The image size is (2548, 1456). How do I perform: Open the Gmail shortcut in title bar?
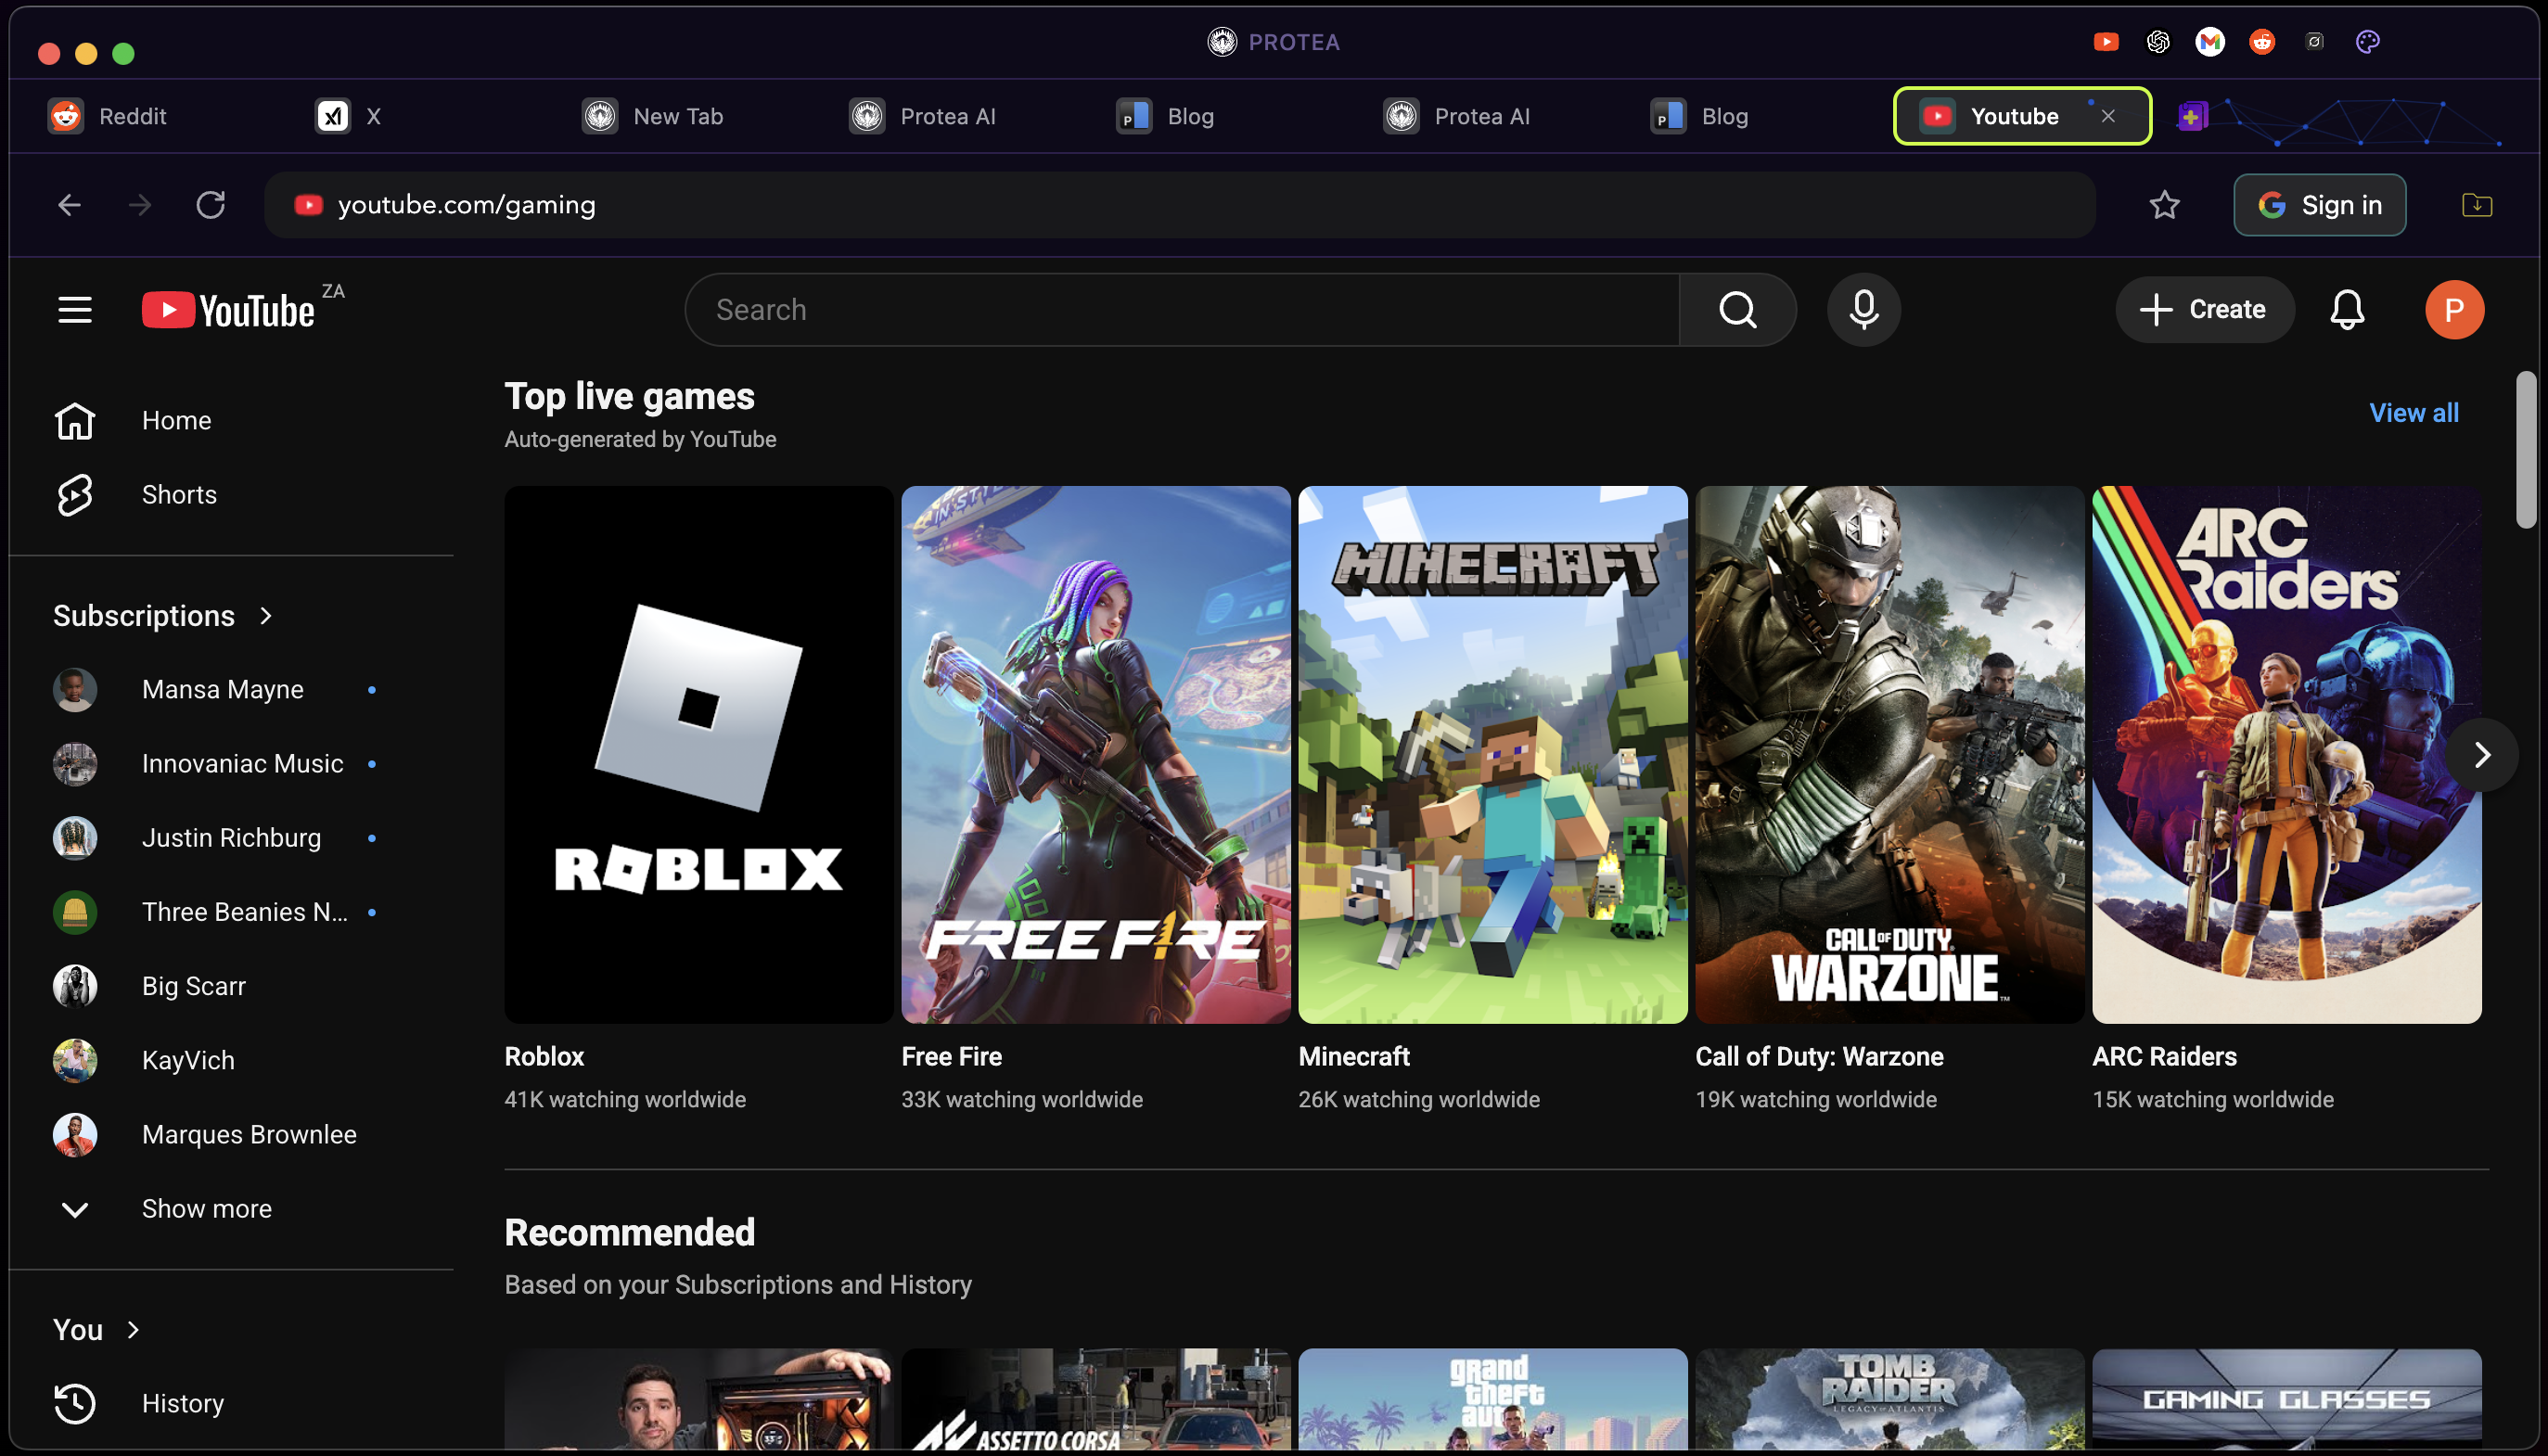[2210, 42]
